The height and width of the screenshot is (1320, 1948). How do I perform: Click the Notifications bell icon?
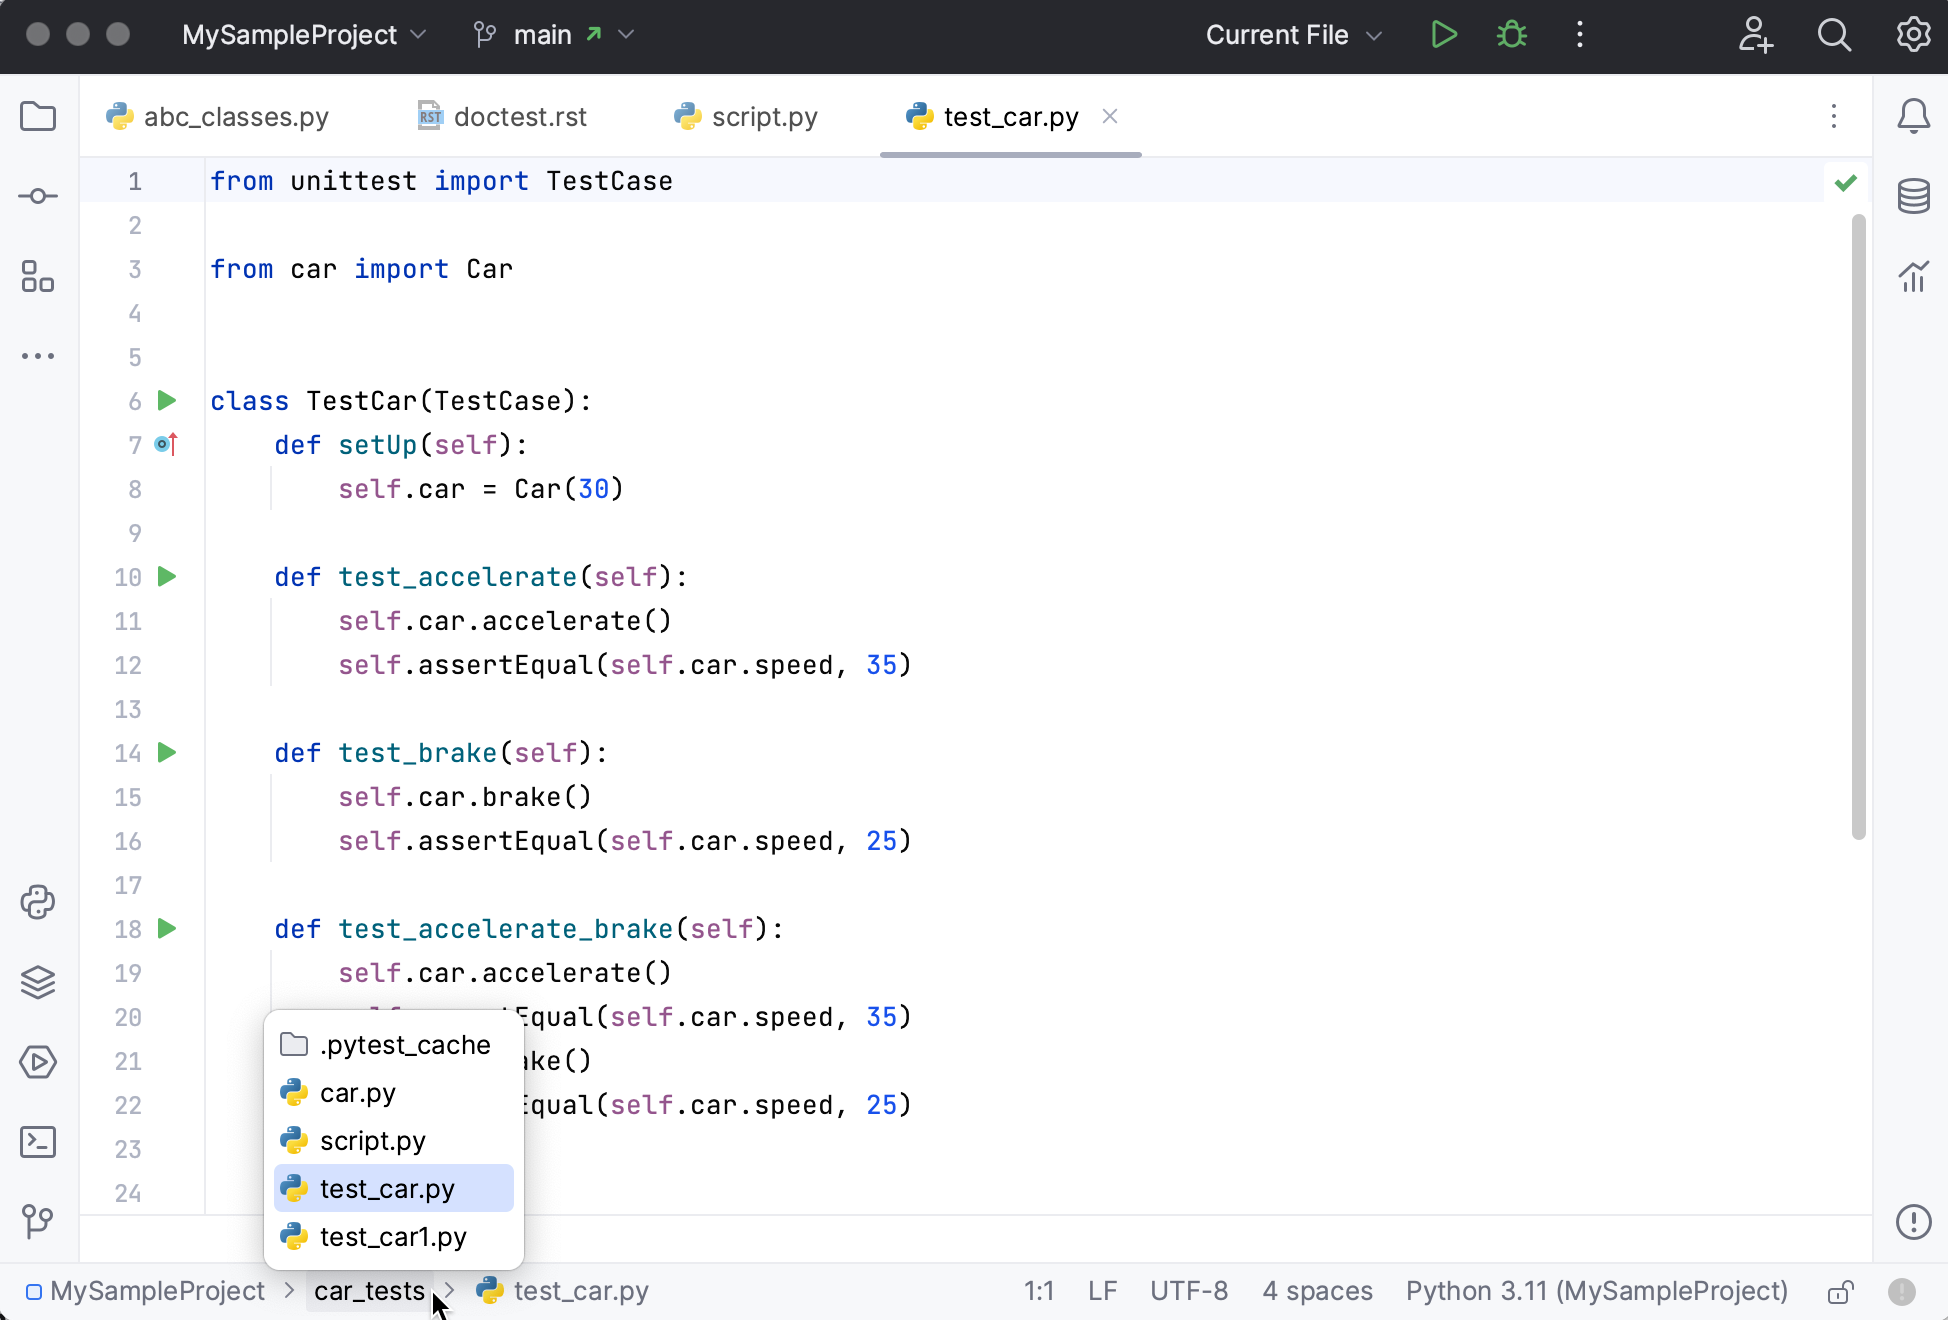(1914, 118)
